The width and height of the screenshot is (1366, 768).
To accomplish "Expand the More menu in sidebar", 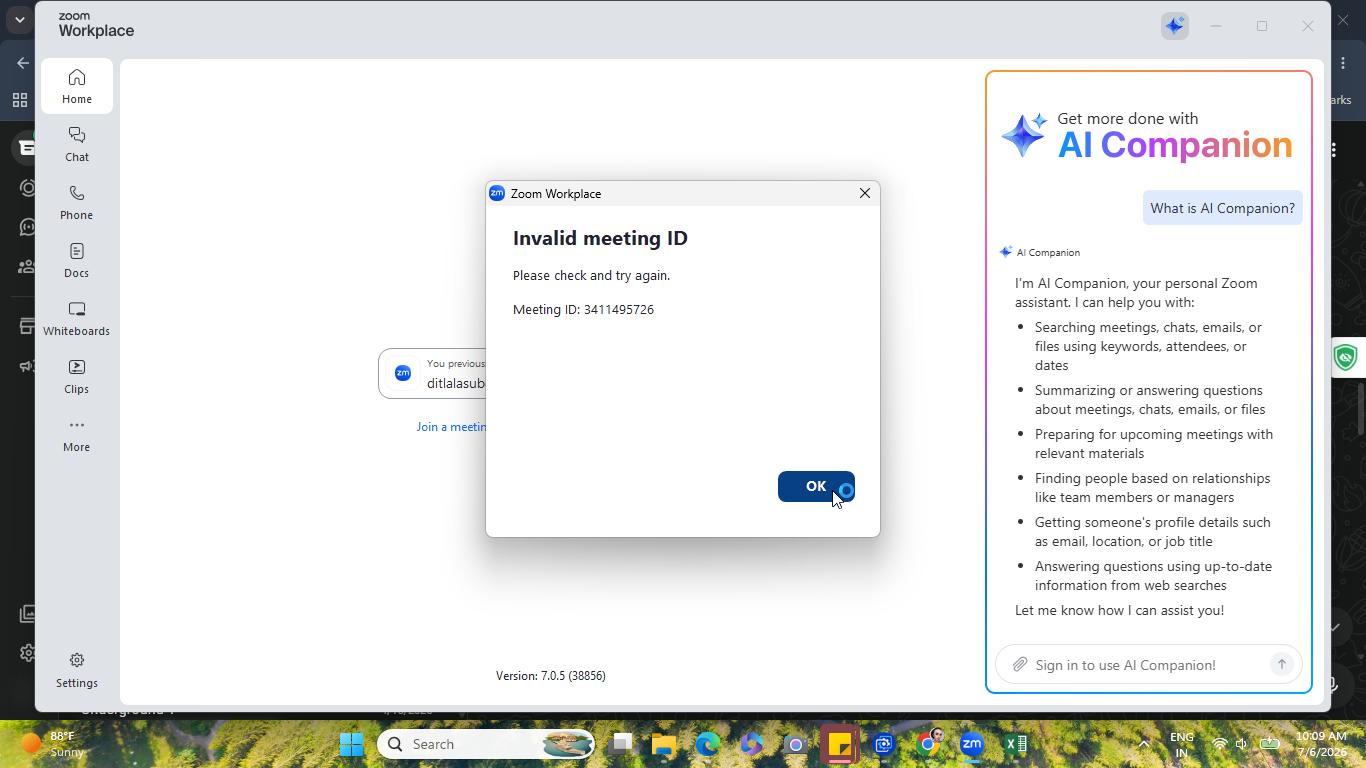I will [x=77, y=435].
